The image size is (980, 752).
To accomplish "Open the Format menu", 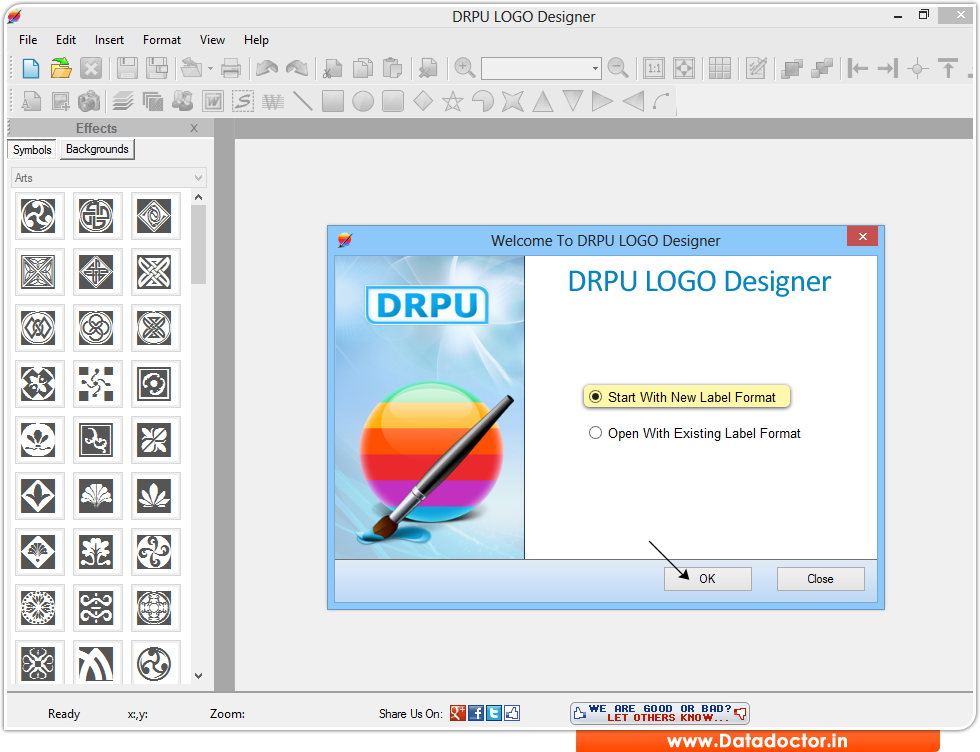I will [x=161, y=40].
